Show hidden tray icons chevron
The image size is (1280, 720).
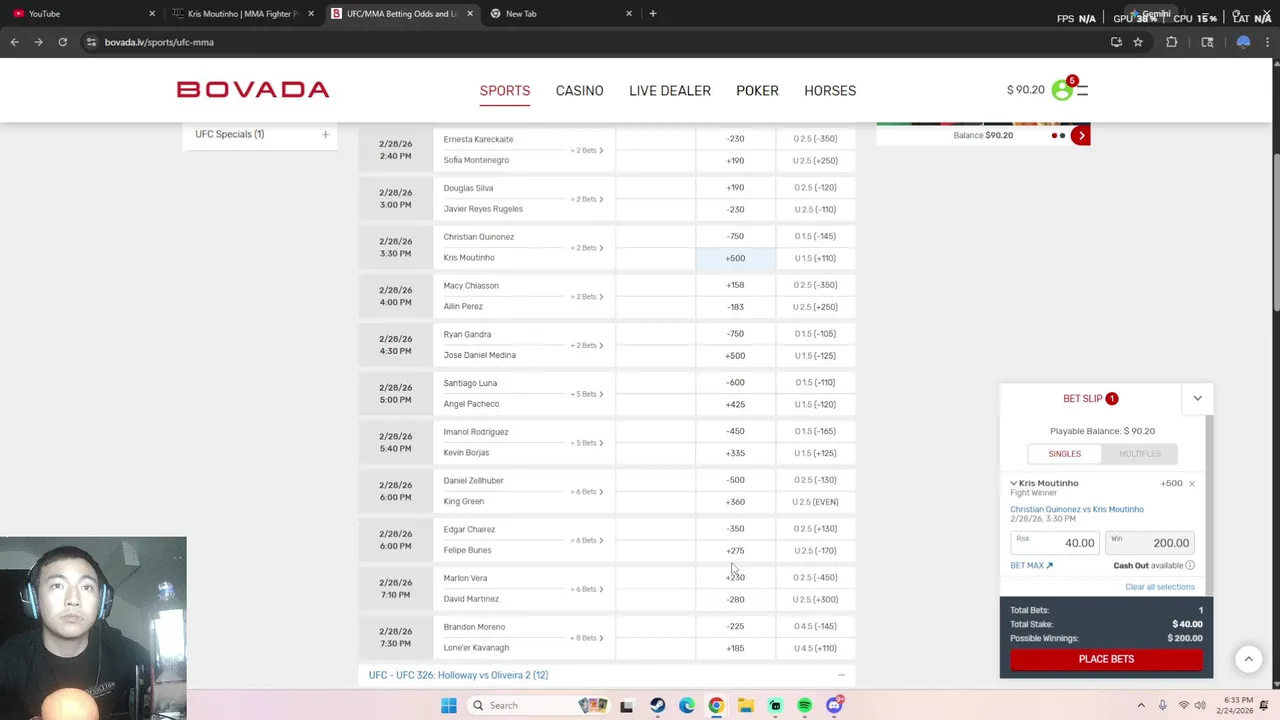1141,706
